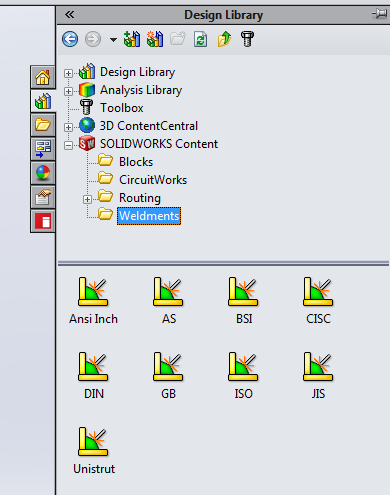This screenshot has height=495, width=390.
Task: Expand the Routing folder node
Action: click(87, 199)
